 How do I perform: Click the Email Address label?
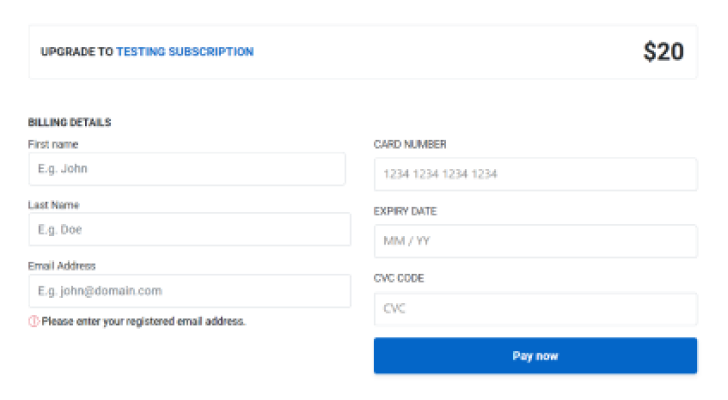[x=62, y=266]
